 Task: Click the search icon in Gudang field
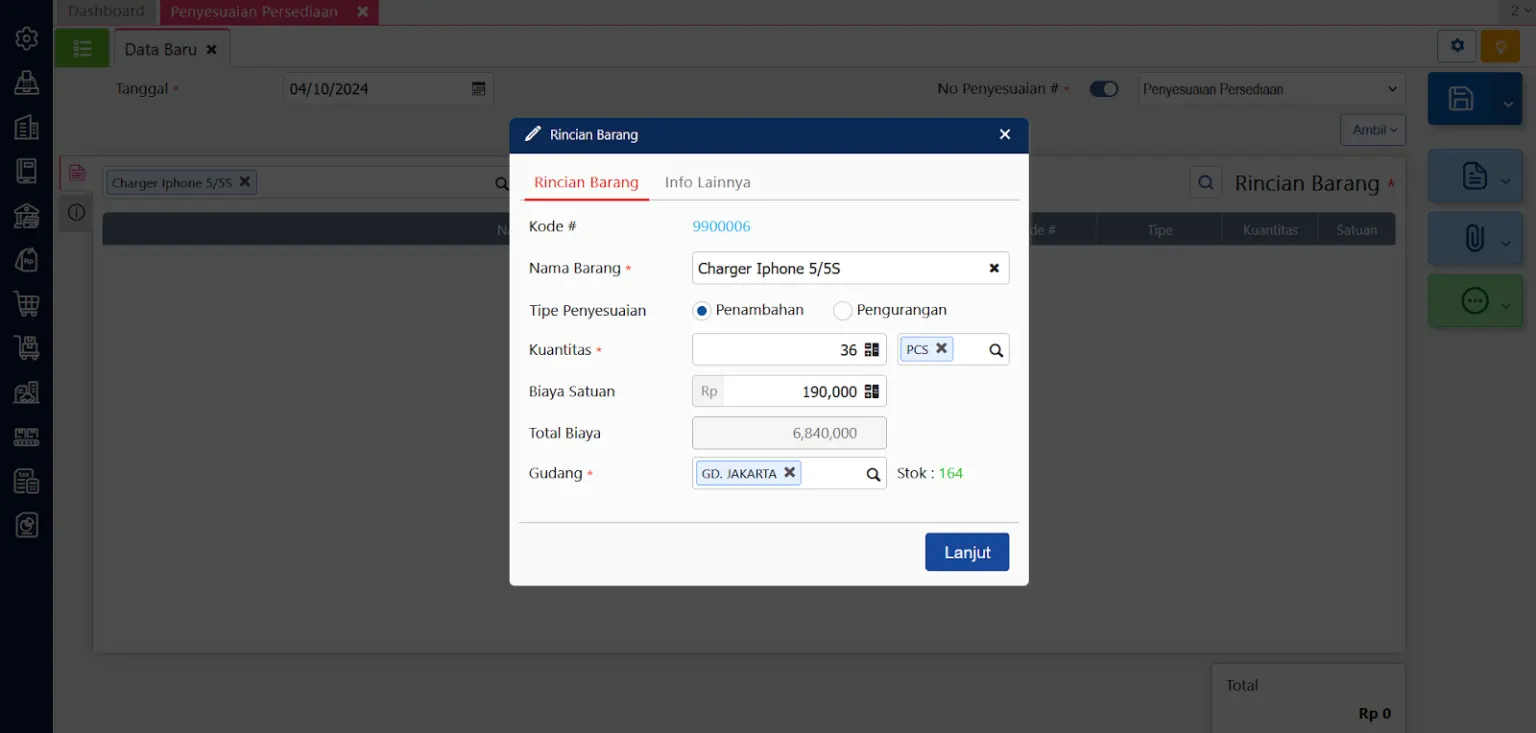(x=872, y=474)
